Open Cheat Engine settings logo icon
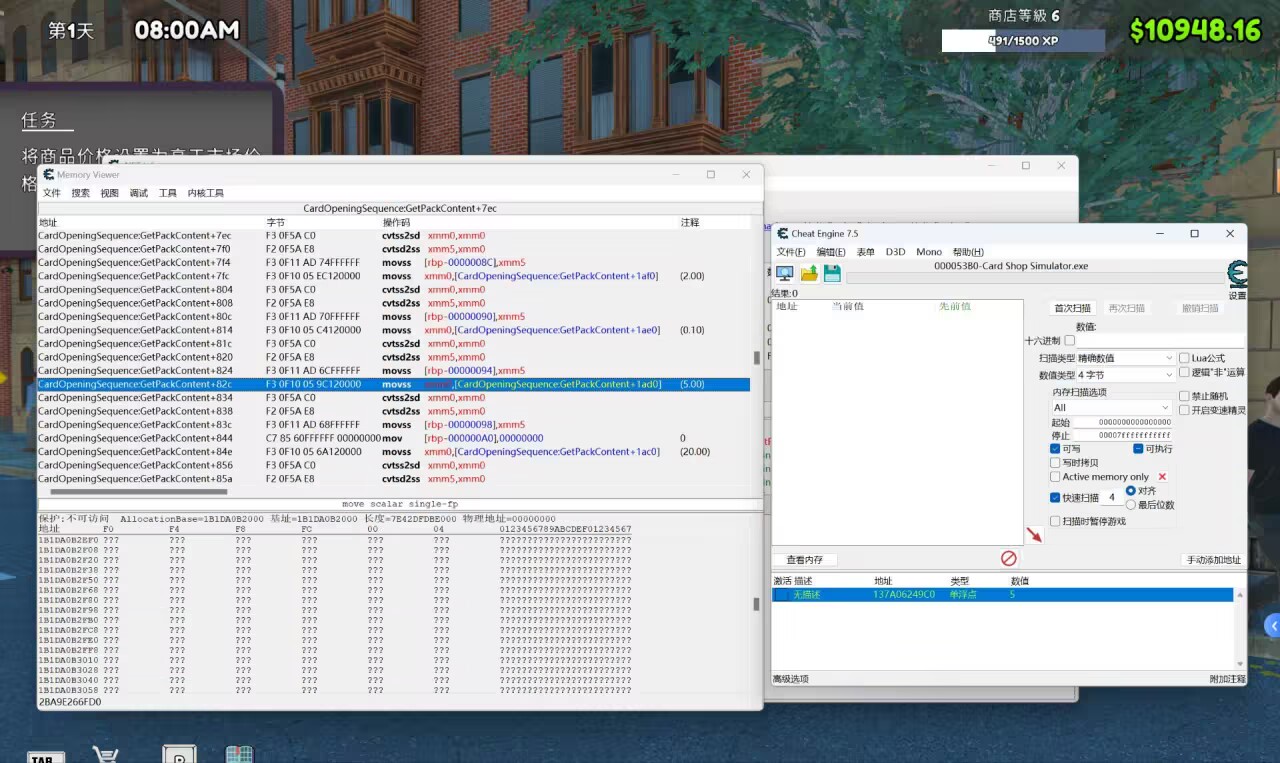The height and width of the screenshot is (763, 1280). click(1237, 275)
